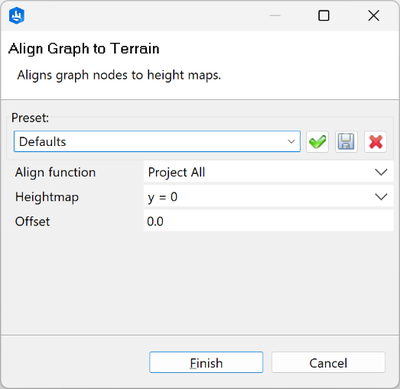Apply the selected preset with the green checkmark
Image resolution: width=400 pixels, height=389 pixels.
coord(317,142)
